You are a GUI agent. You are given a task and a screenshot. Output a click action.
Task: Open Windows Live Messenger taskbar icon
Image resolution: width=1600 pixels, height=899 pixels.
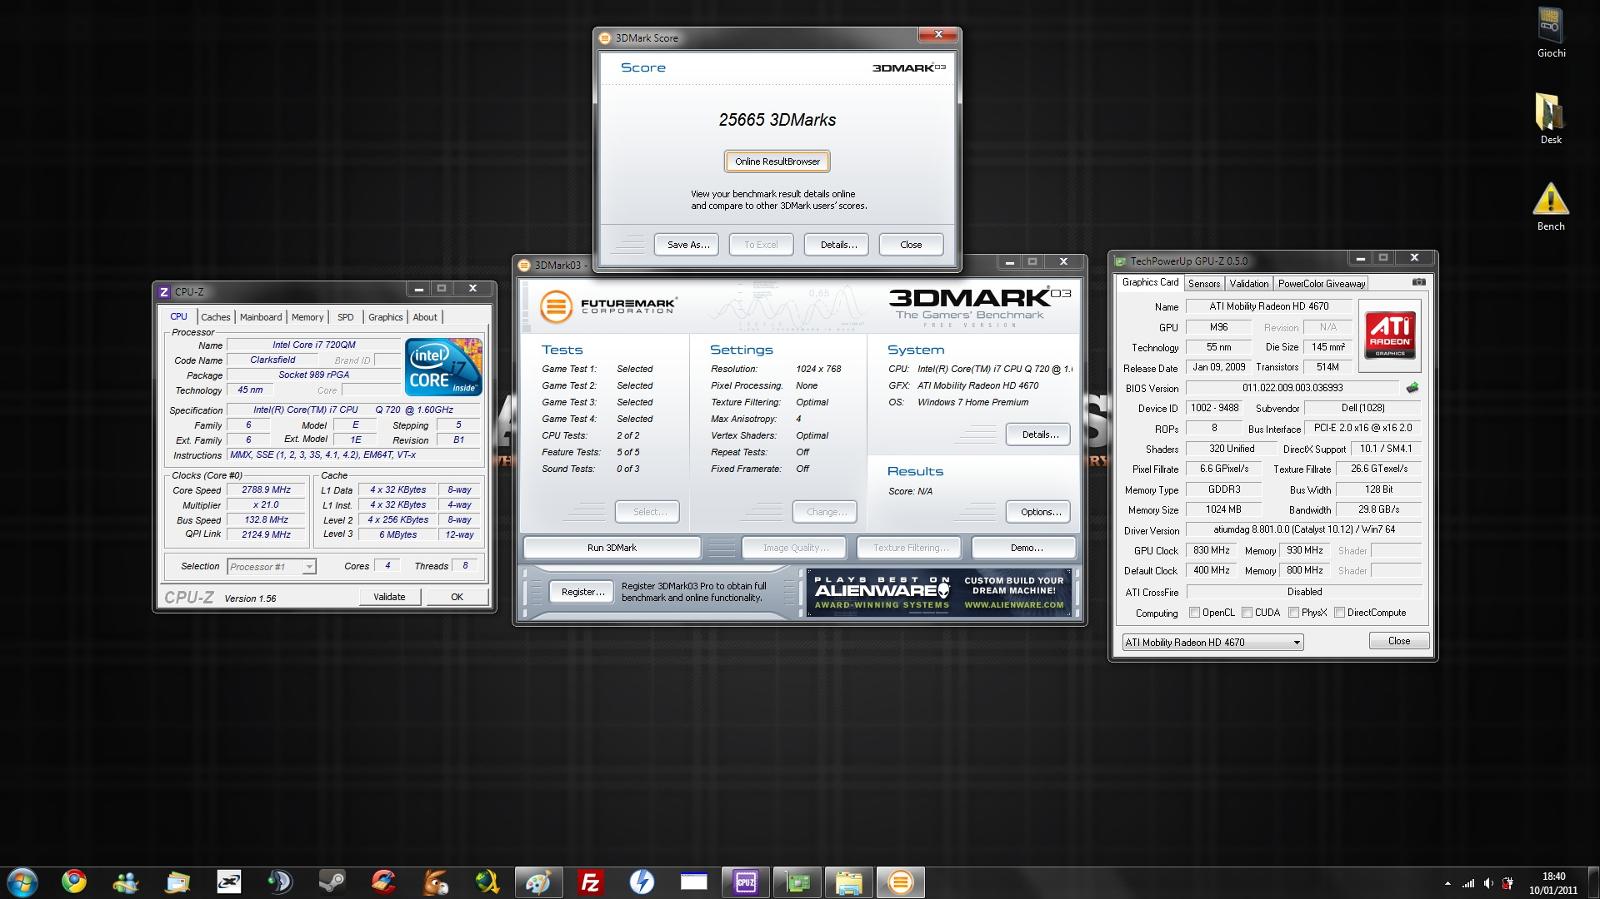coord(126,882)
